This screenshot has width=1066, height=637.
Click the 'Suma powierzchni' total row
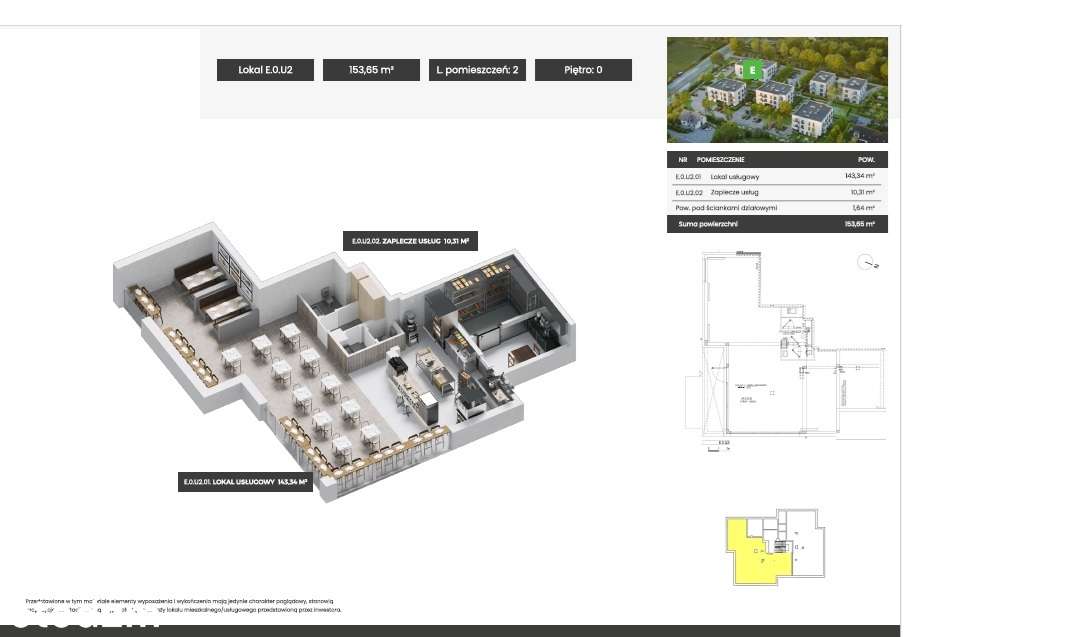pyautogui.click(x=777, y=224)
